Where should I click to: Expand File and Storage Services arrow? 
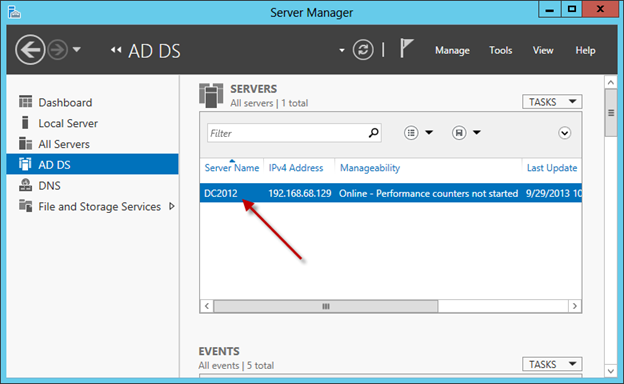172,206
